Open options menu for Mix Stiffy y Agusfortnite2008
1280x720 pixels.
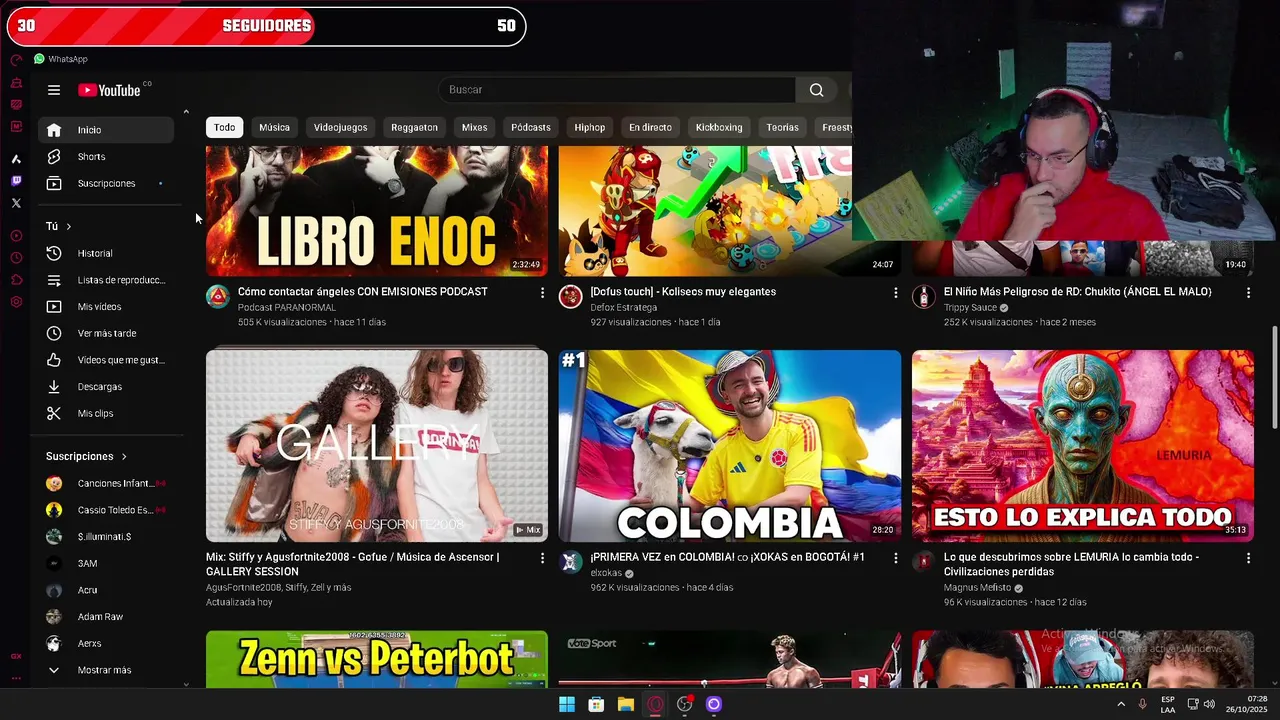click(x=542, y=558)
